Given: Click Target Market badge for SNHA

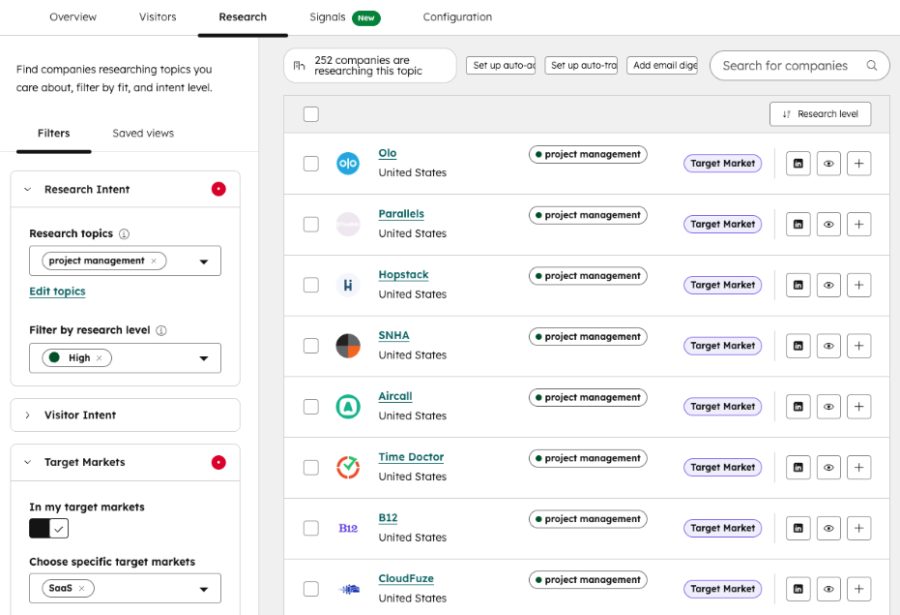Looking at the screenshot, I should tap(723, 346).
